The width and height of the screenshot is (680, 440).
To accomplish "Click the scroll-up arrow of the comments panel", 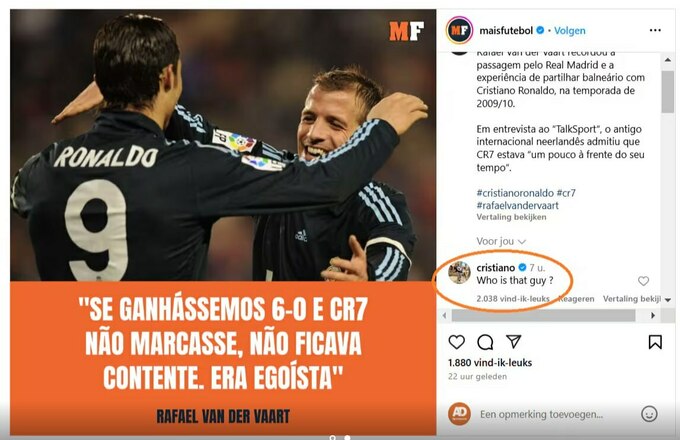I will pyautogui.click(x=668, y=60).
